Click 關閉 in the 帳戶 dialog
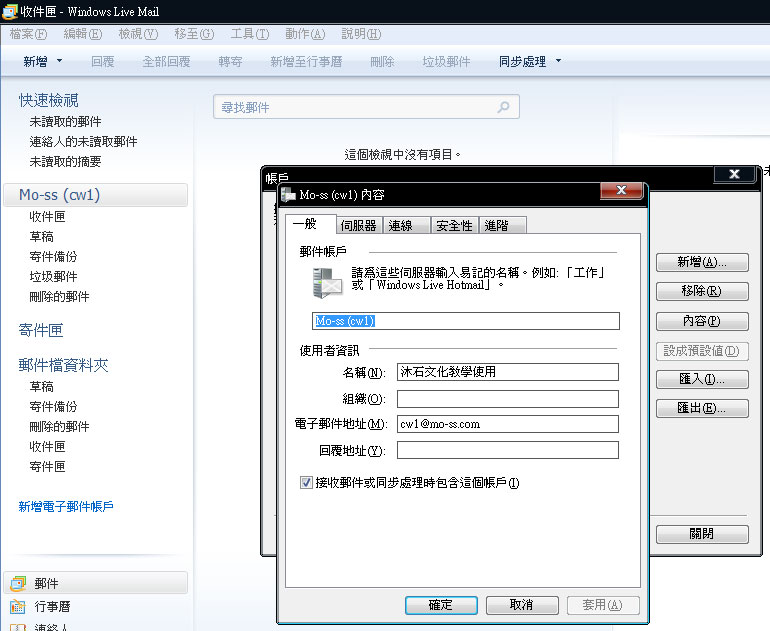This screenshot has height=631, width=770. [702, 534]
